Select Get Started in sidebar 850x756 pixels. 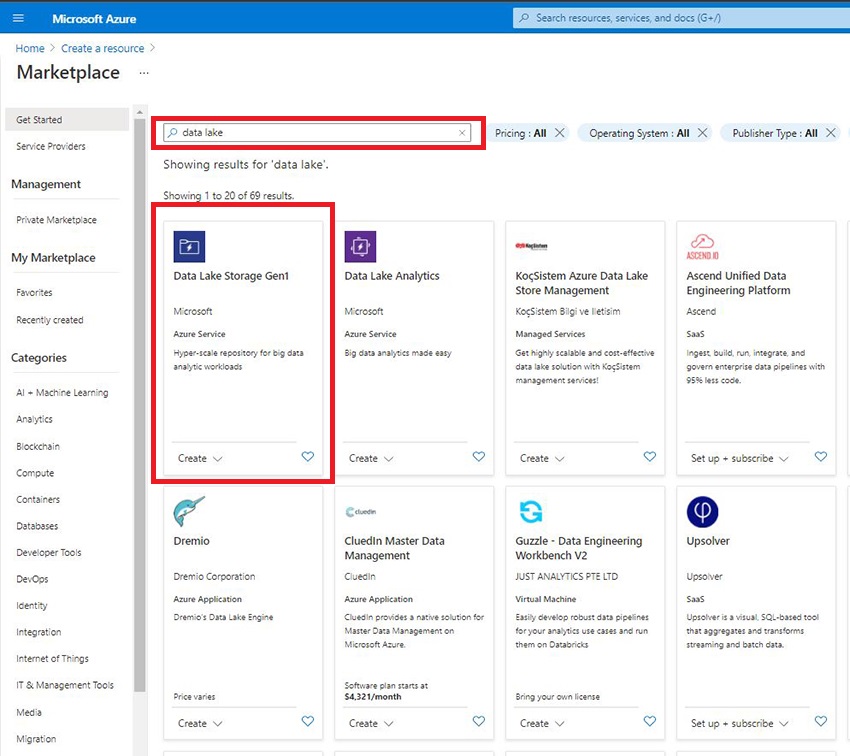(x=67, y=120)
